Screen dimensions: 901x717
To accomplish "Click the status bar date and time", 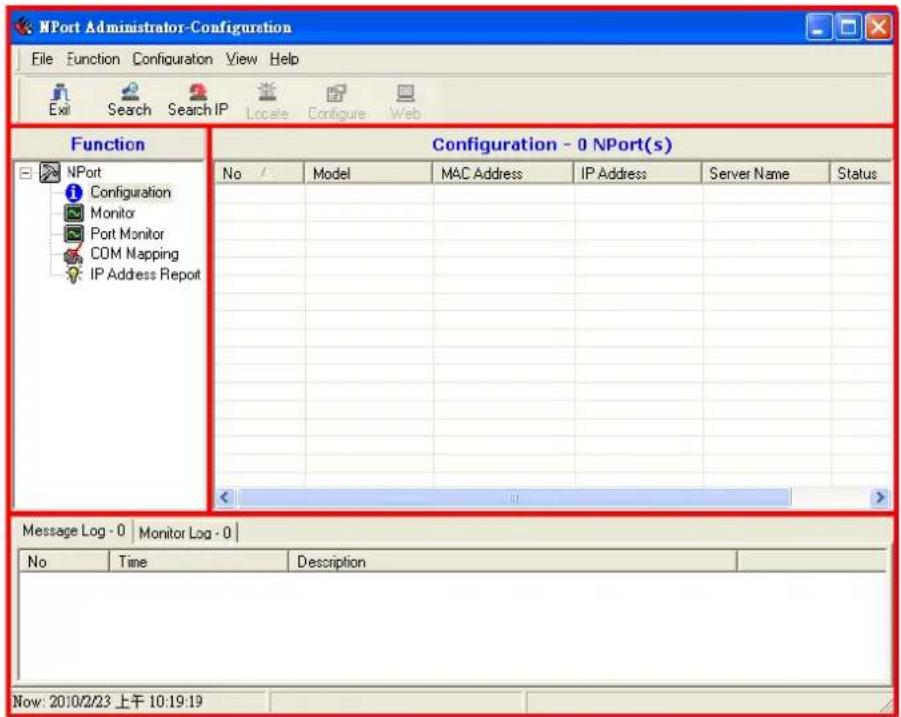I will [x=108, y=701].
